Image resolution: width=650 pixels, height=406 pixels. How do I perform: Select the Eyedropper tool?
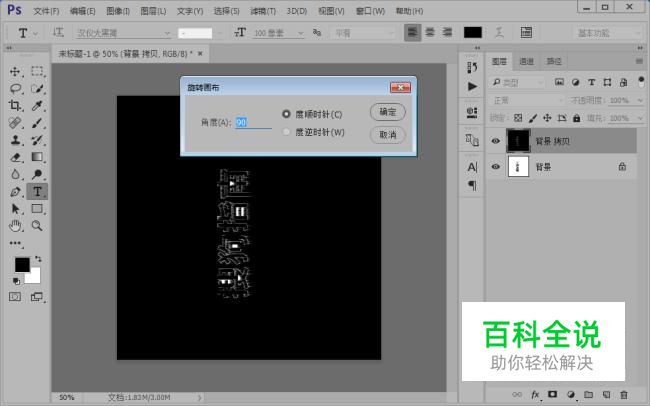(37, 106)
